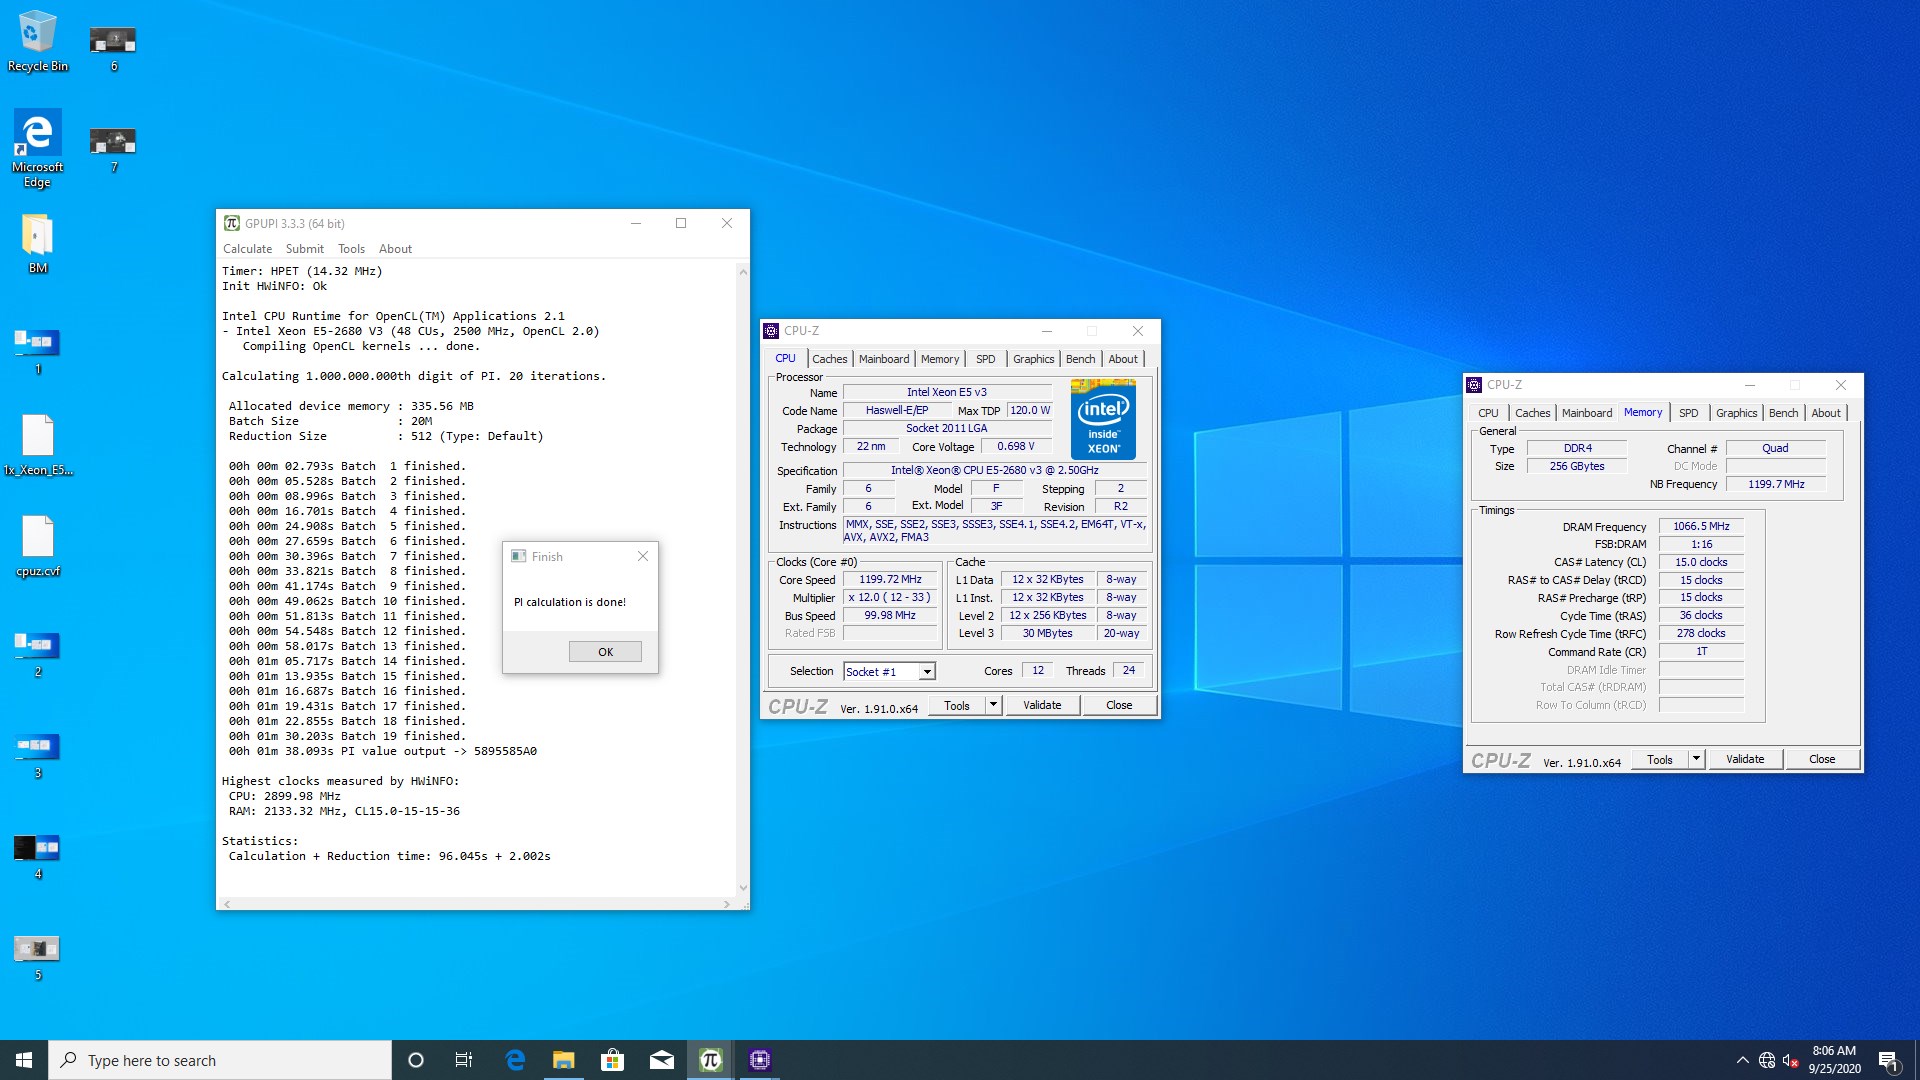This screenshot has height=1080, width=1920.
Task: Open Task View on the taskbar
Action: click(x=464, y=1060)
